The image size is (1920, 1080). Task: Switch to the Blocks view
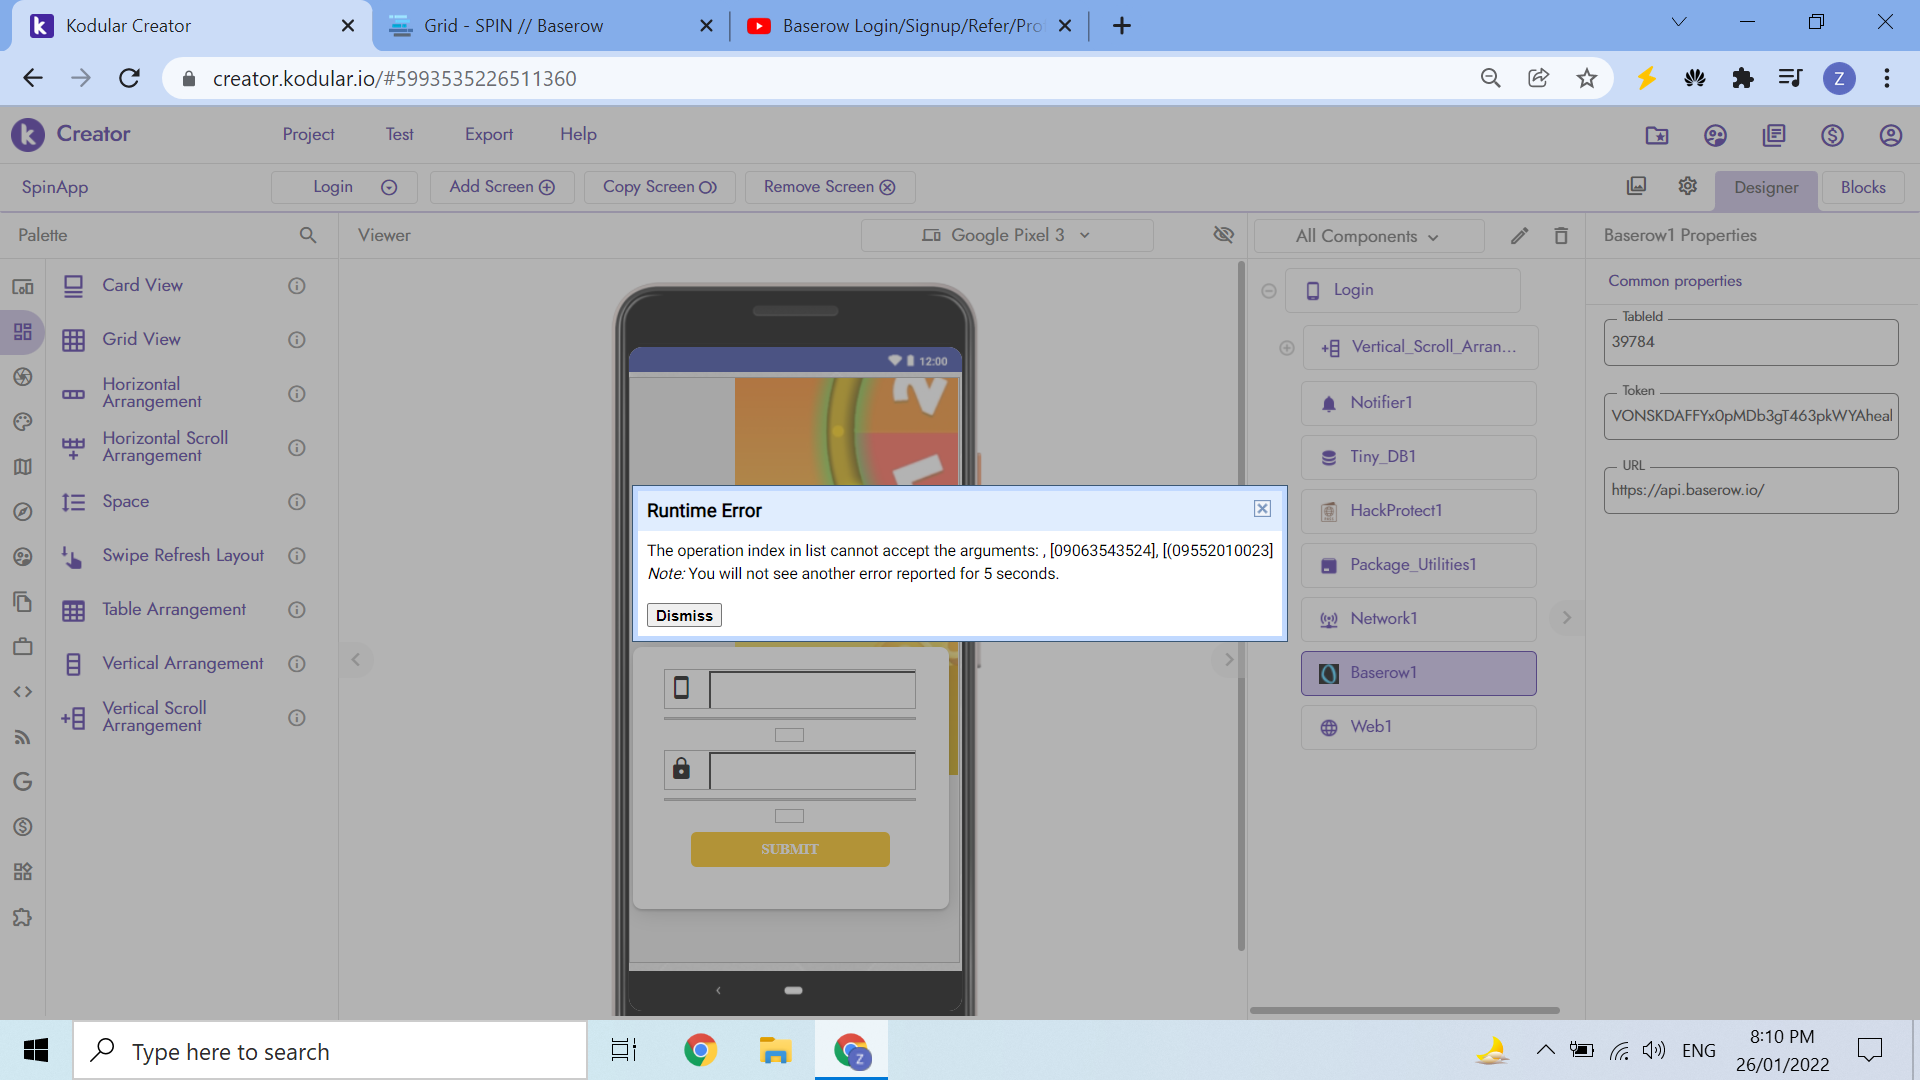point(1863,187)
